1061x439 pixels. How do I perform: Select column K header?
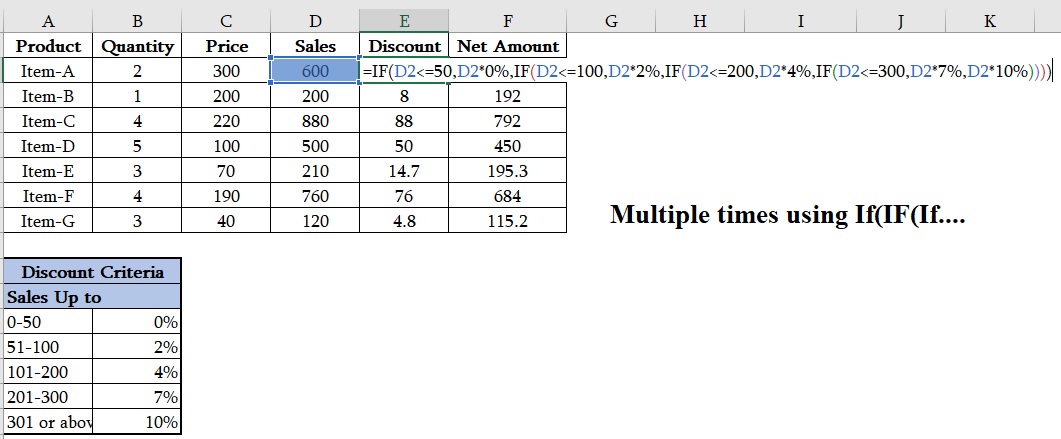pyautogui.click(x=989, y=21)
